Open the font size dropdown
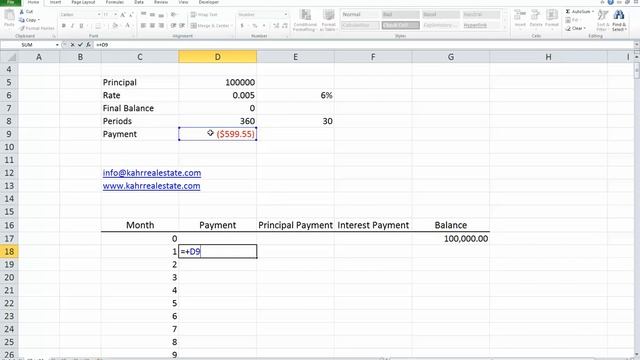 click(x=116, y=15)
